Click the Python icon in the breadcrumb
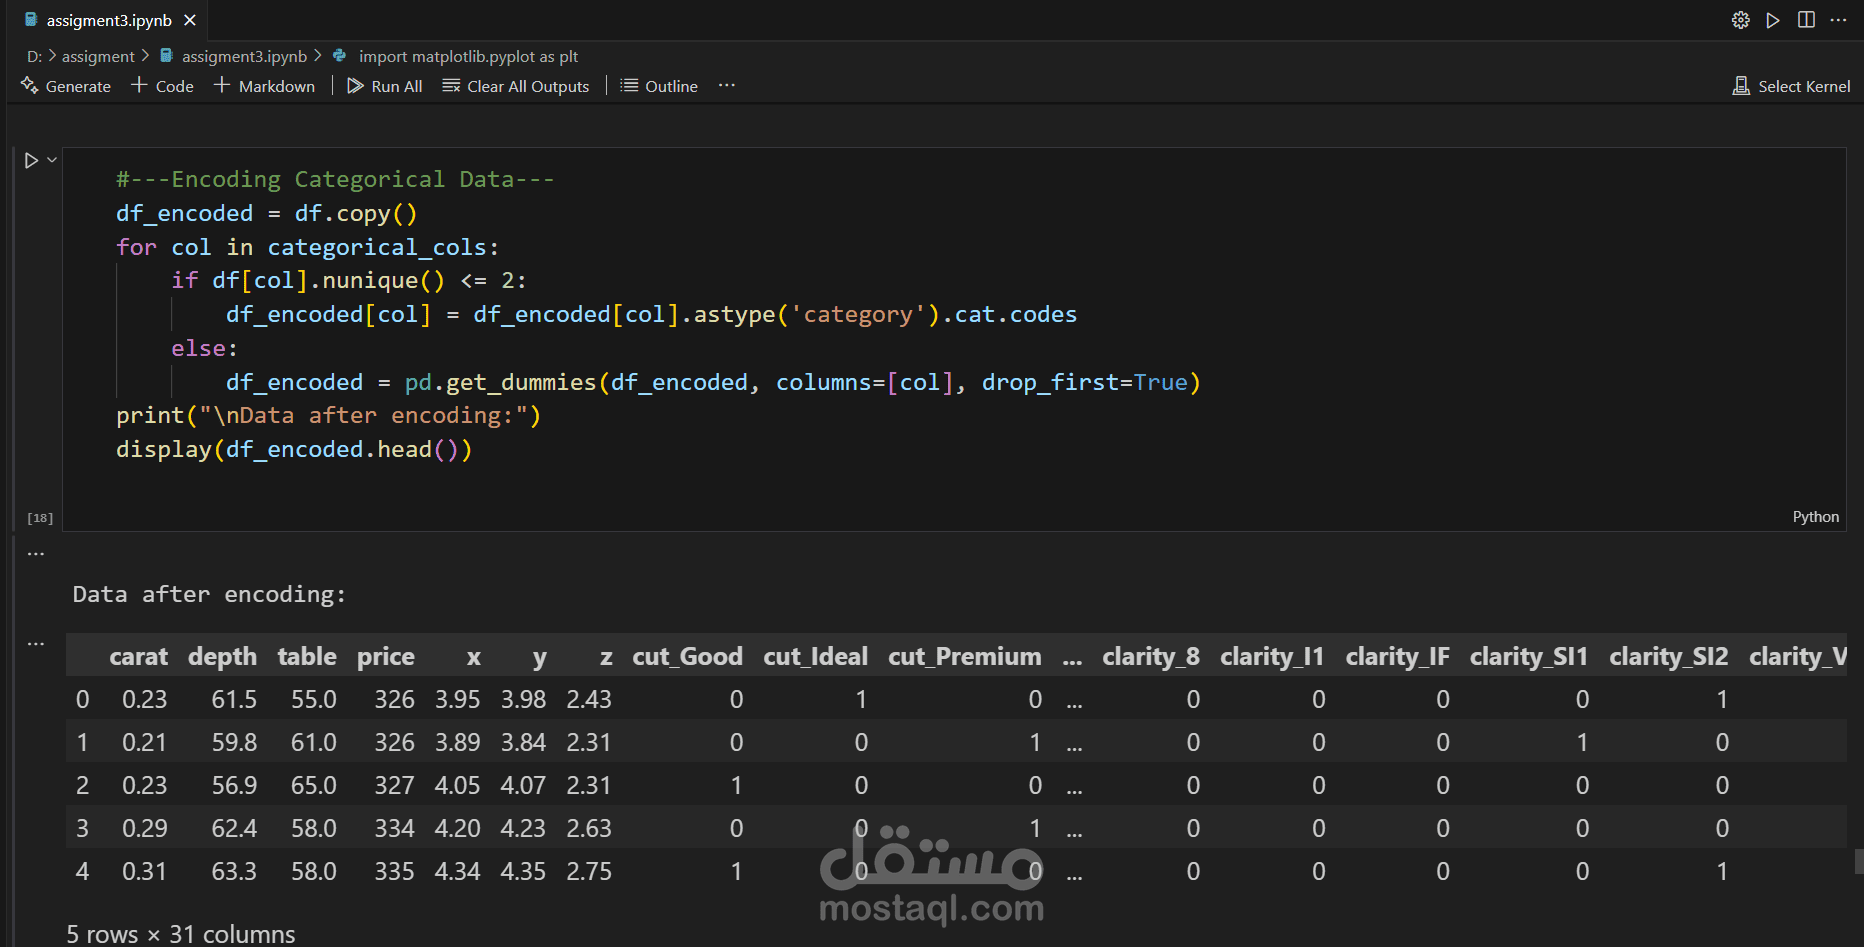 (x=340, y=56)
